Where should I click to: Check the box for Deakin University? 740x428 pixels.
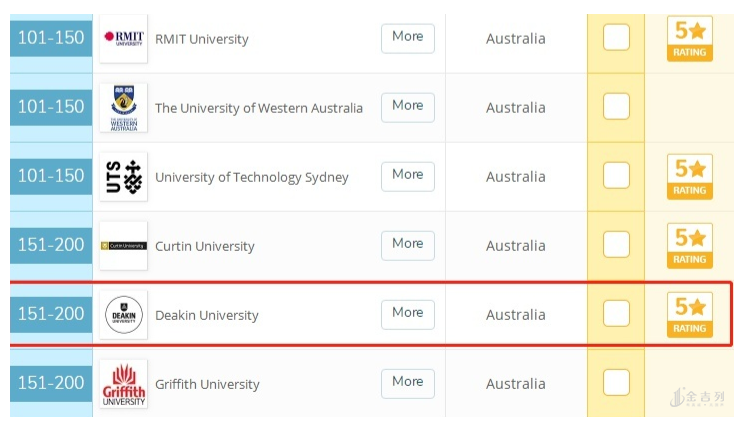click(616, 314)
